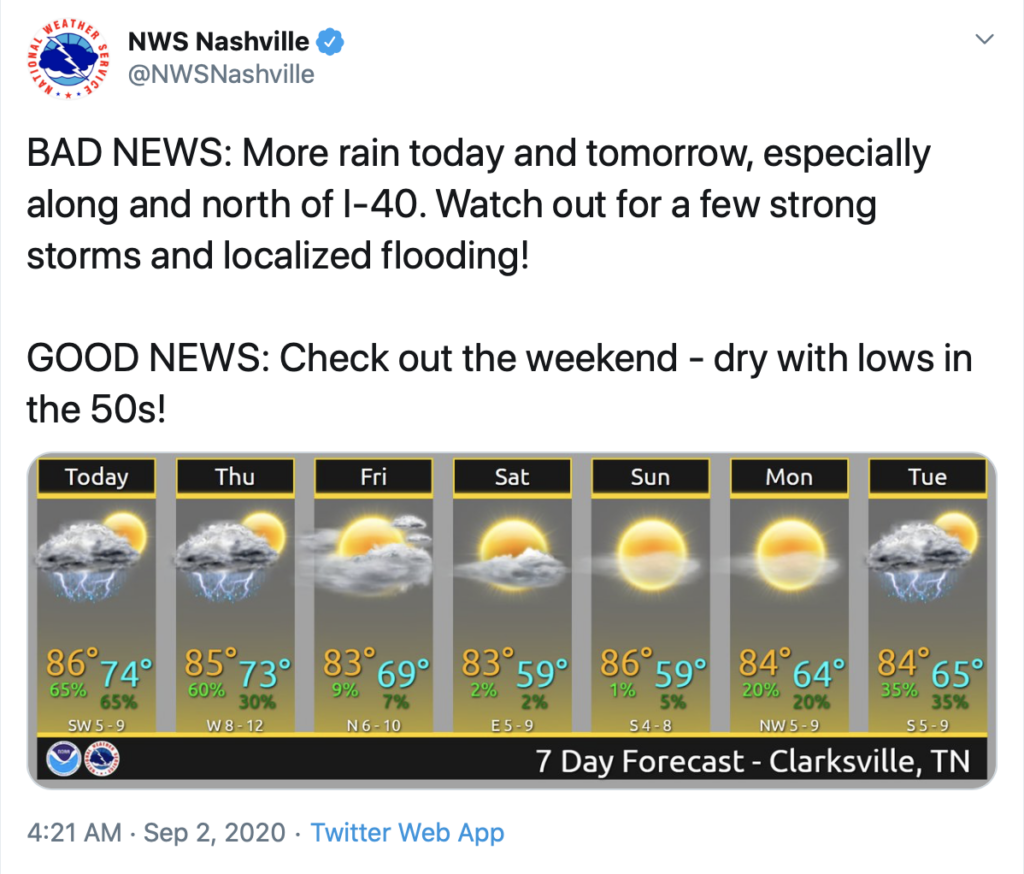Click the Today thunderstorm weather icon
1024x874 pixels.
[92, 557]
